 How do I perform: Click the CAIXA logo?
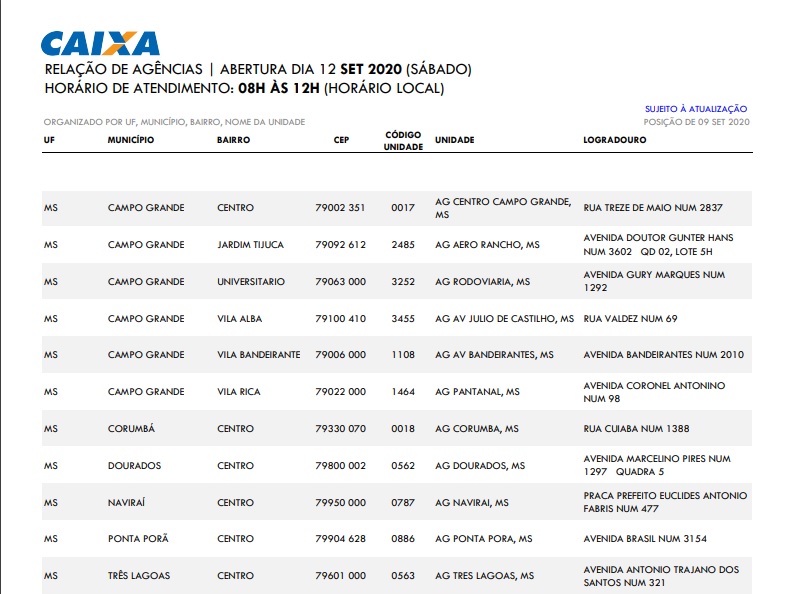[100, 44]
